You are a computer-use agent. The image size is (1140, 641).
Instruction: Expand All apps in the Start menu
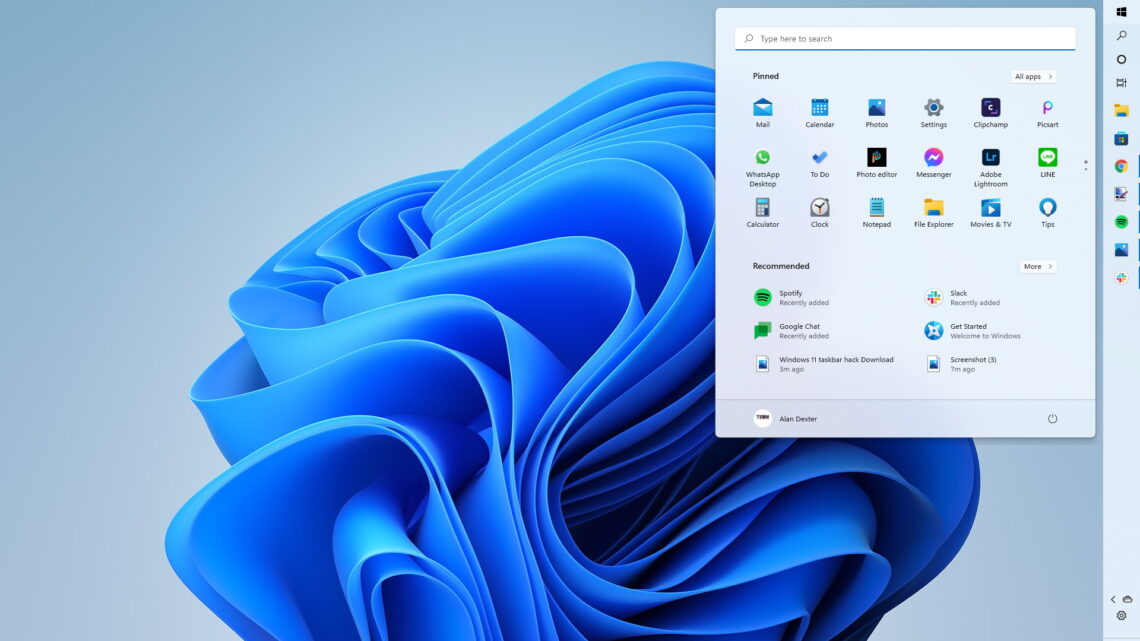click(1033, 76)
